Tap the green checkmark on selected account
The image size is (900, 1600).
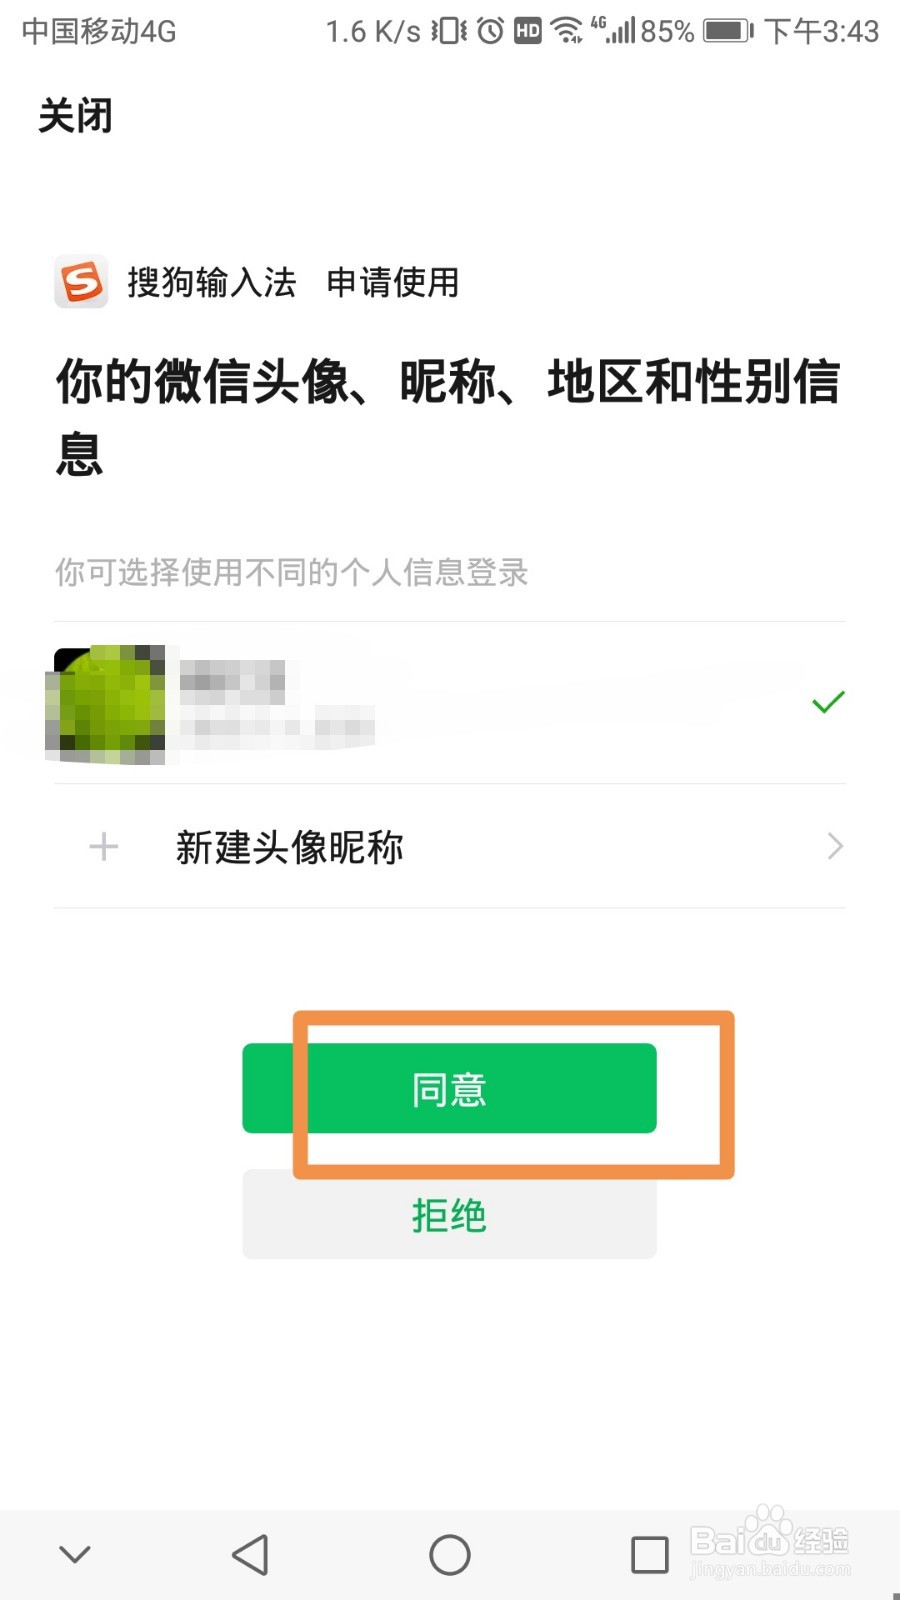pyautogui.click(x=828, y=702)
